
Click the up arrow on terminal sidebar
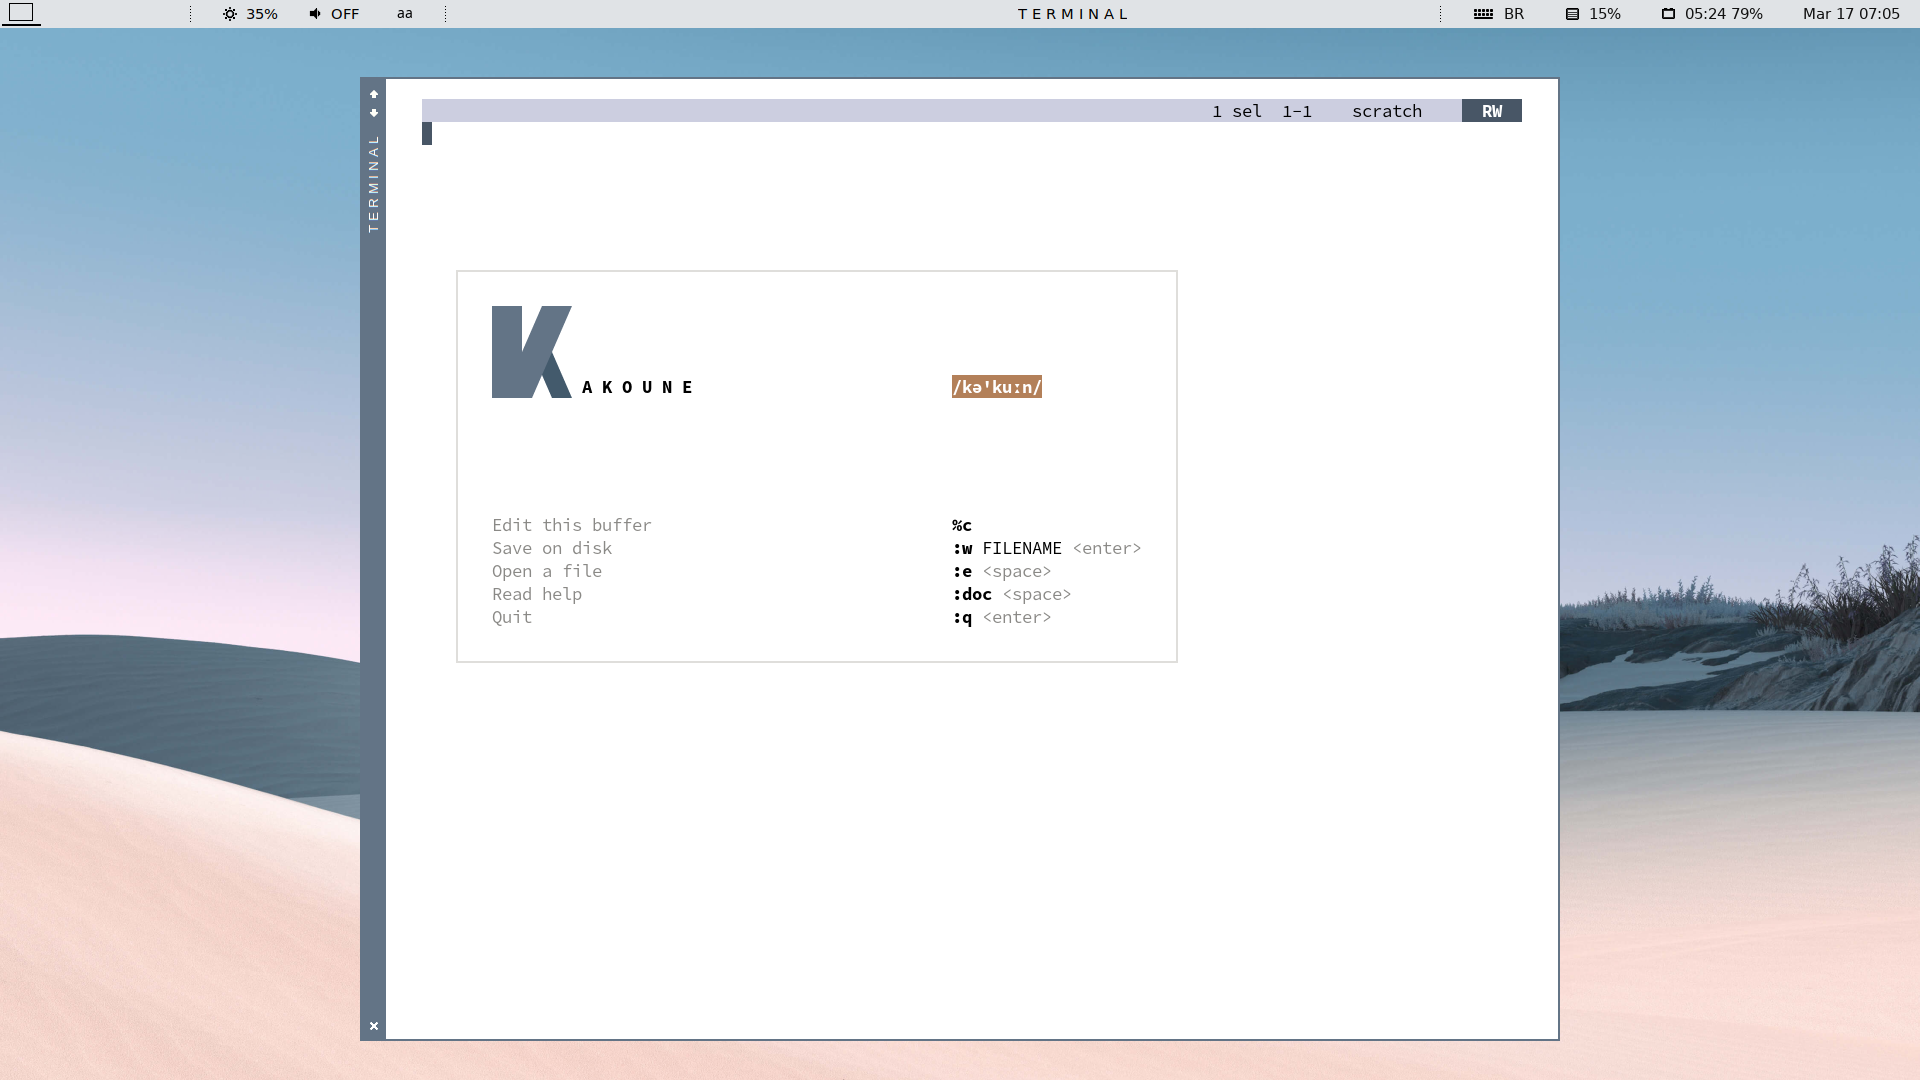coord(374,94)
